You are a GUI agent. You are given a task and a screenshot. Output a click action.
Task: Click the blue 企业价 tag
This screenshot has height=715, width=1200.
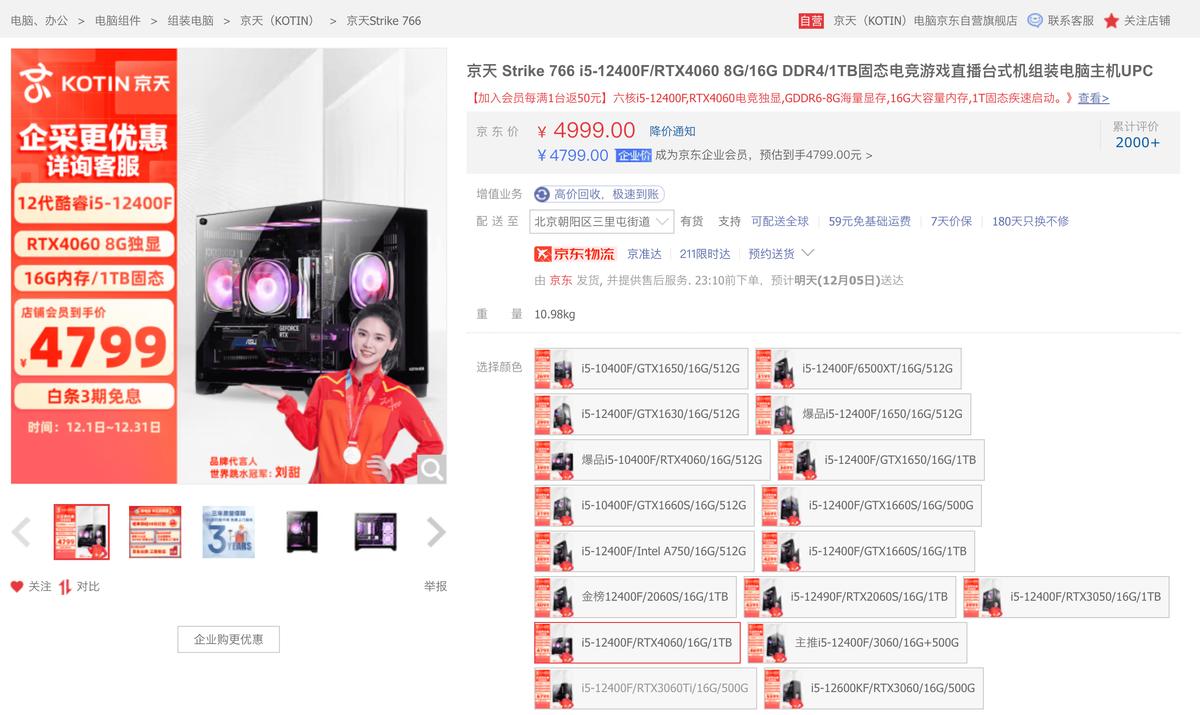point(633,155)
